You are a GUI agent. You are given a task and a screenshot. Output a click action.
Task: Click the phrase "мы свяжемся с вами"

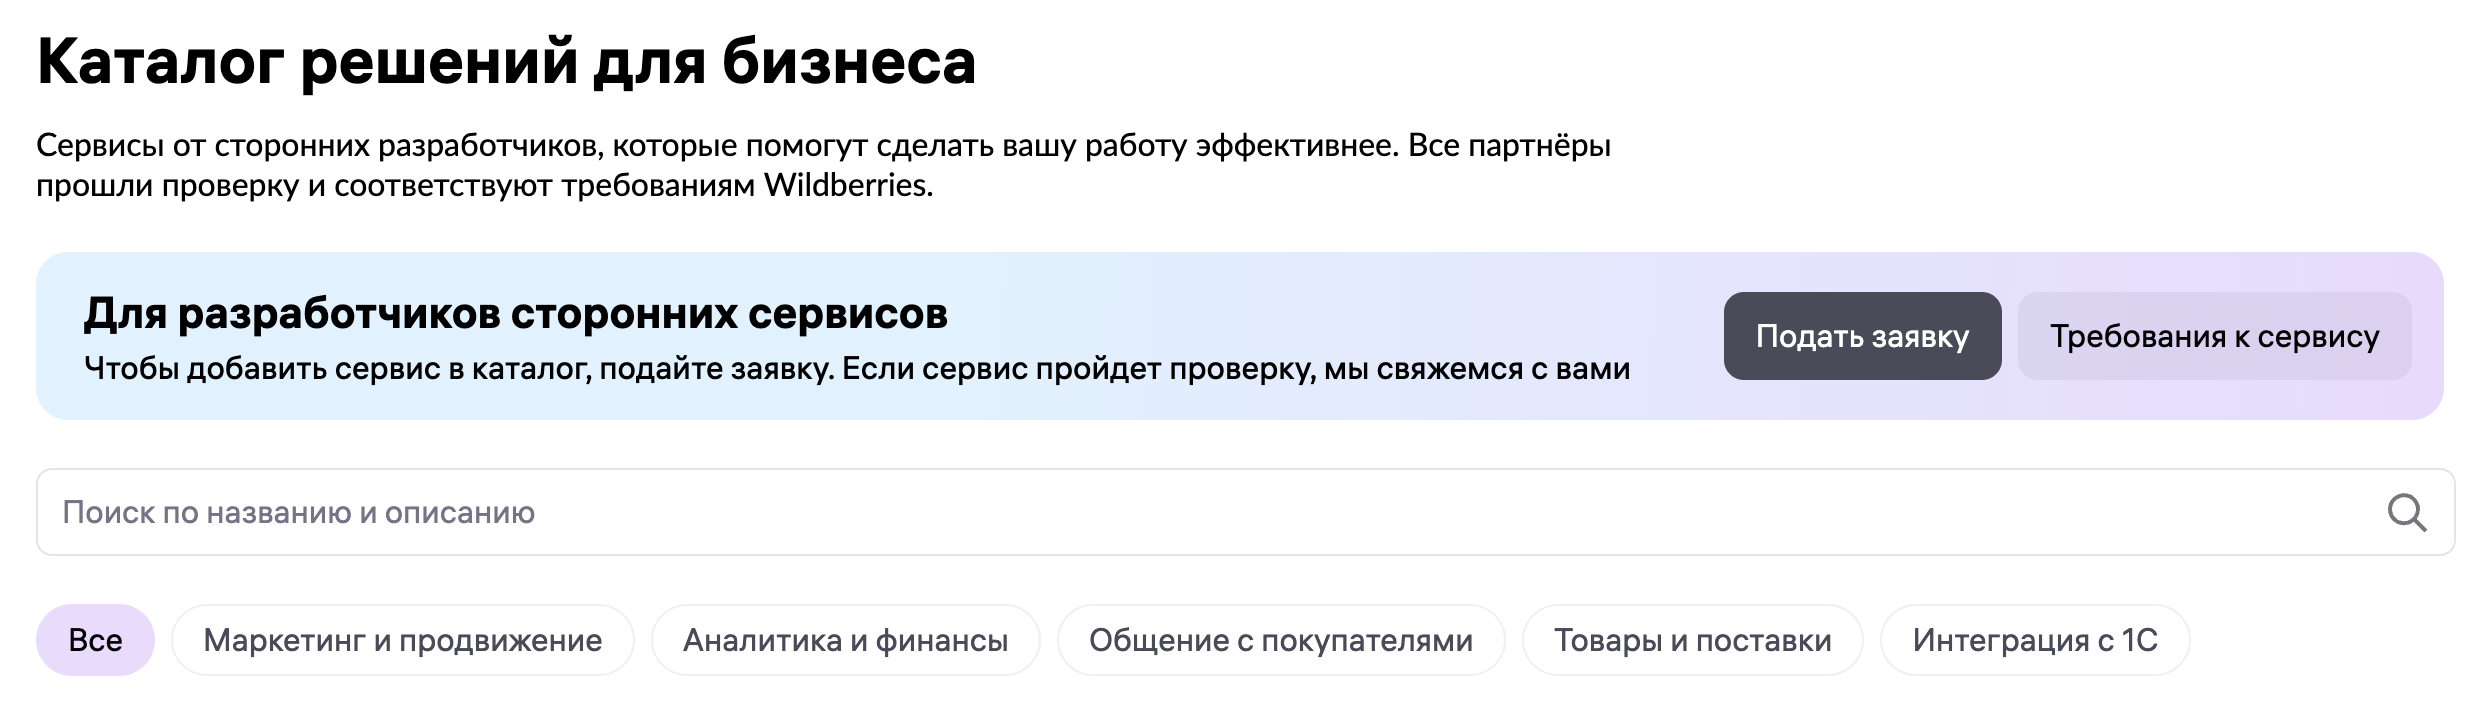(x=1477, y=370)
